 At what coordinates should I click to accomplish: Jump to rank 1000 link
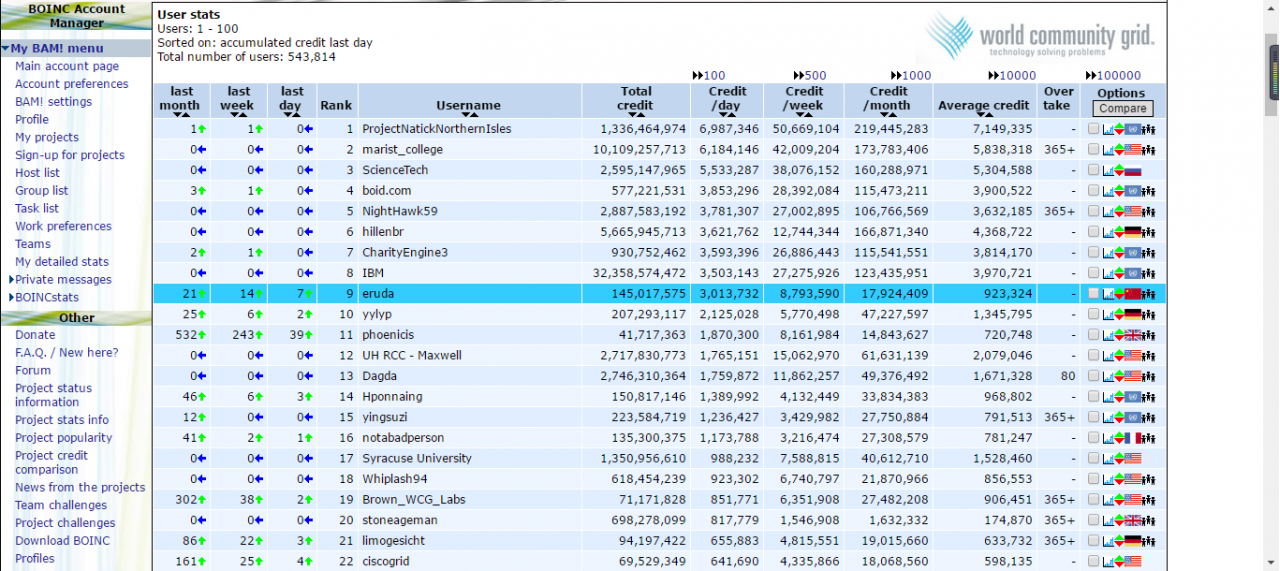point(910,75)
